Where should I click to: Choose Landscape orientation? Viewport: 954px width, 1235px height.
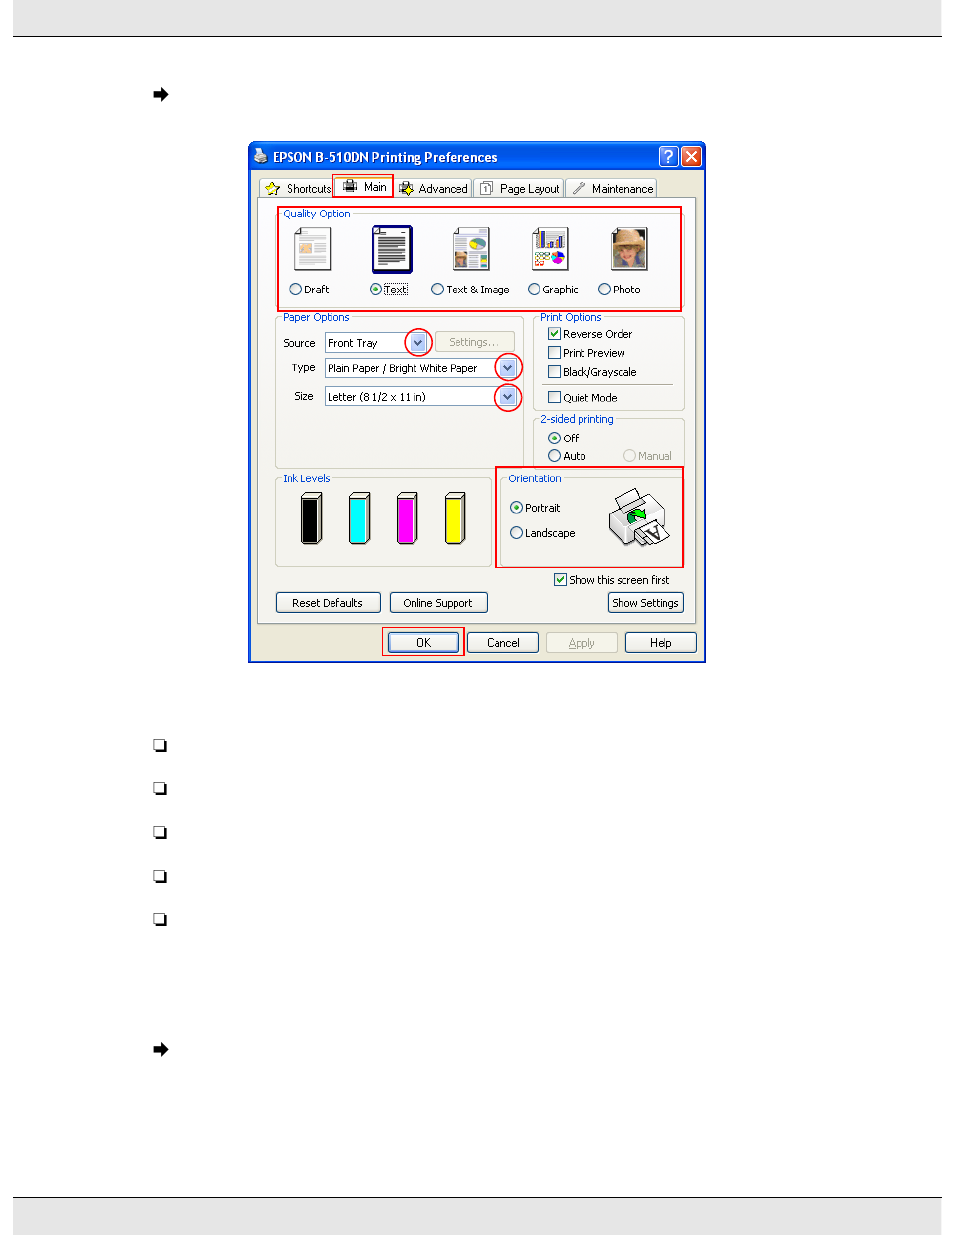click(x=516, y=533)
